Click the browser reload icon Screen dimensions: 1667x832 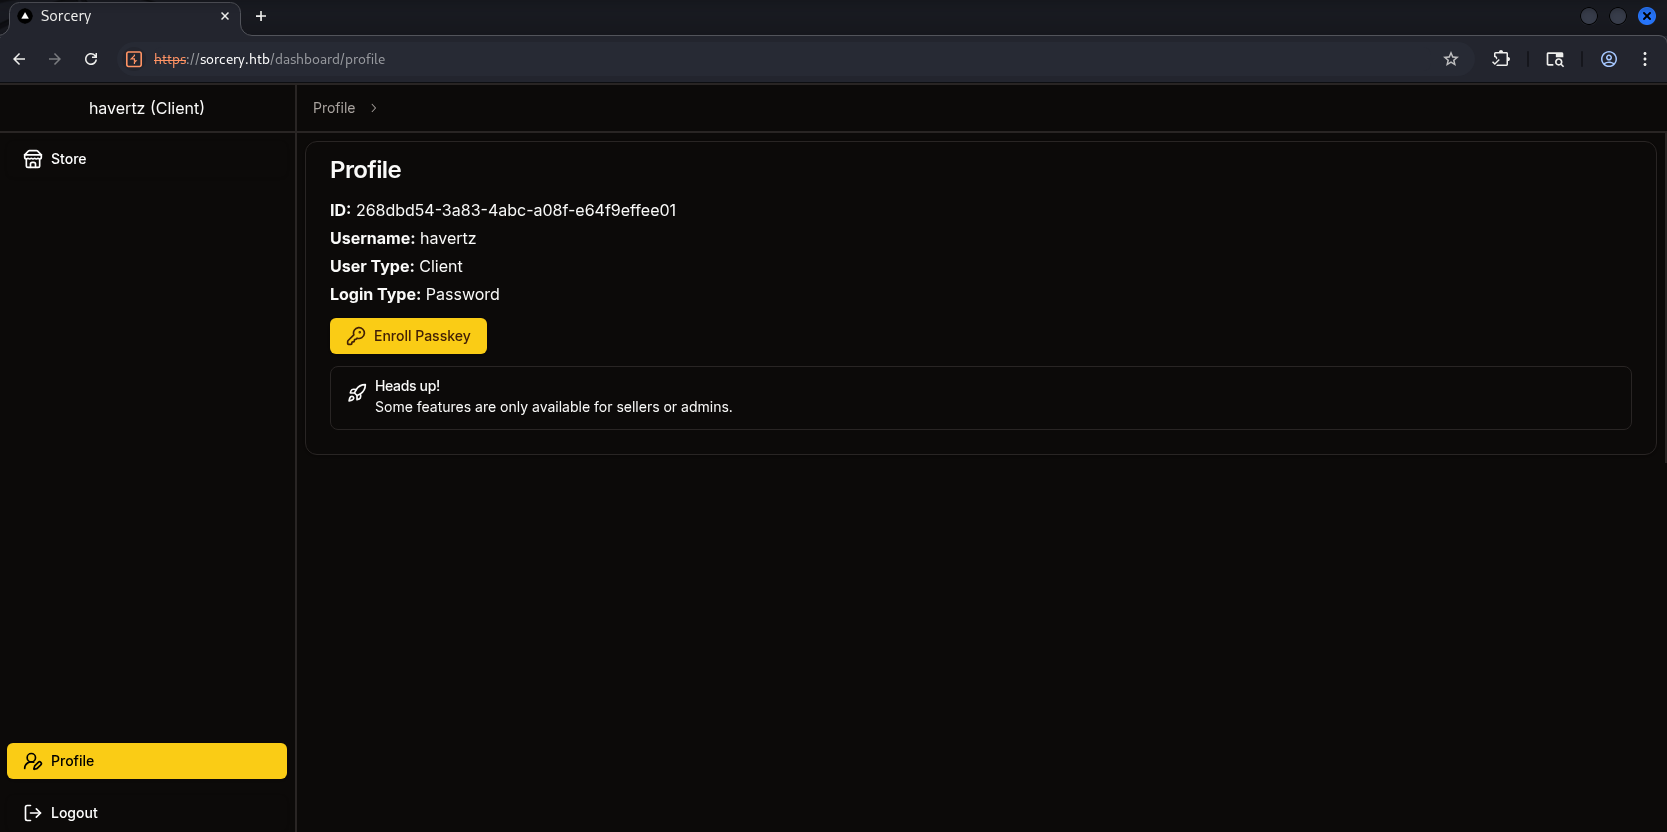pos(91,59)
